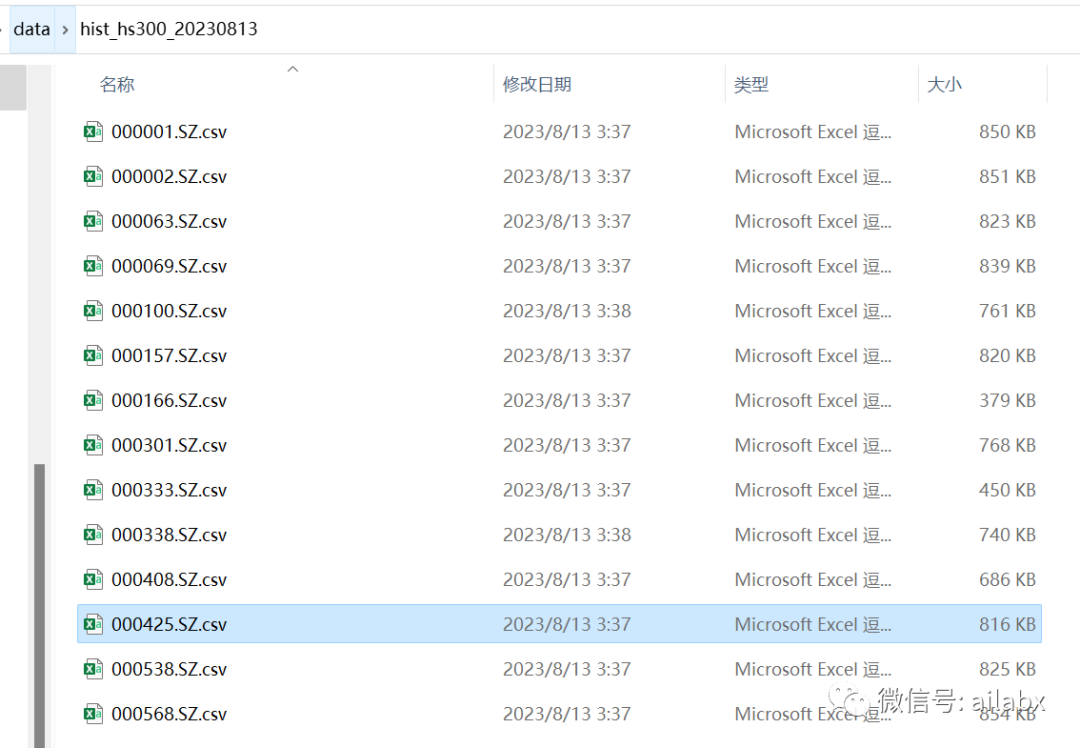Click the Excel icon of 000568.SZ.csv
1080x748 pixels.
click(93, 714)
